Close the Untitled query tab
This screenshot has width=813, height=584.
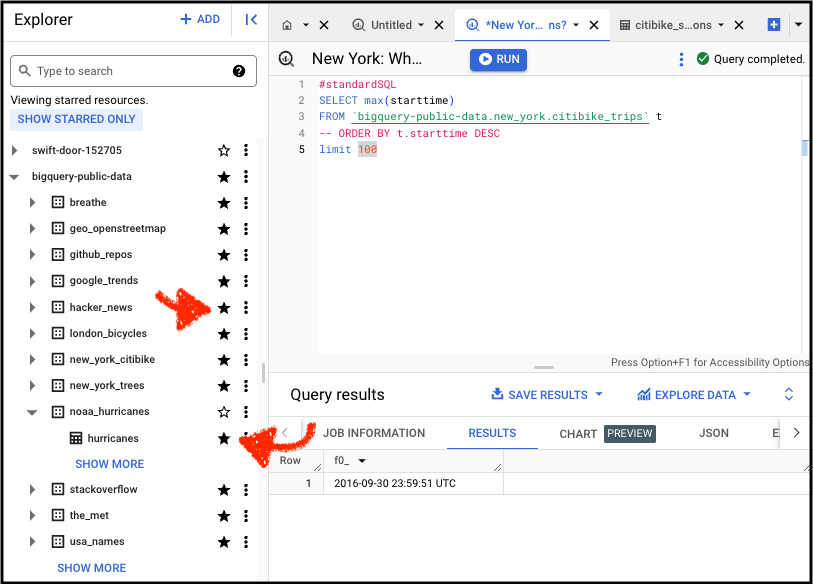pyautogui.click(x=439, y=25)
